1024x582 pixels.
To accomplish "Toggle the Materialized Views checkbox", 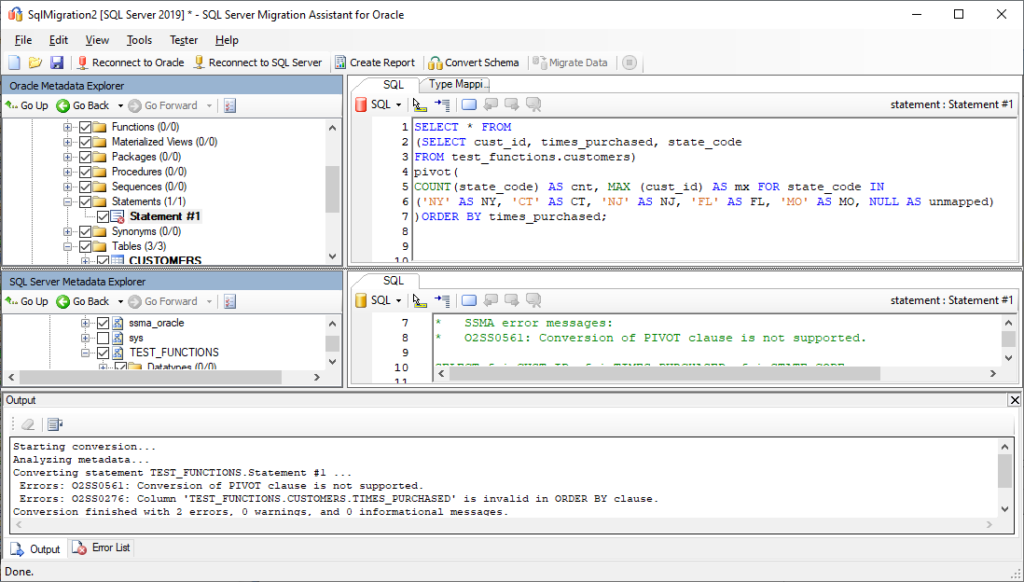I will pos(85,142).
